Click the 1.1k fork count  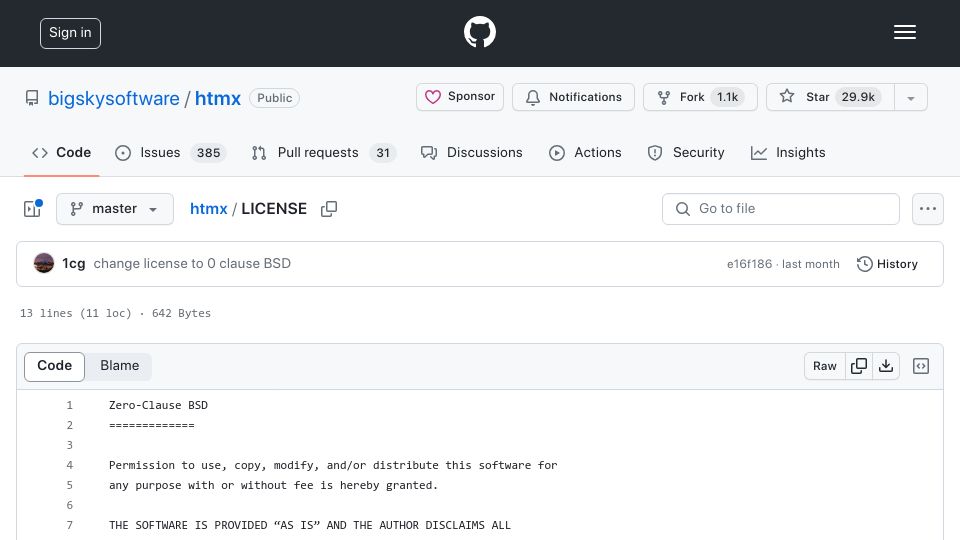[x=727, y=97]
